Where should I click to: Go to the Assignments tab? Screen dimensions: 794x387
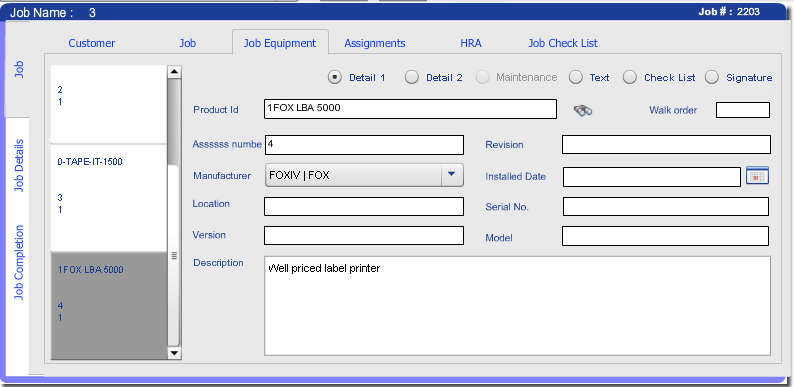(x=375, y=43)
